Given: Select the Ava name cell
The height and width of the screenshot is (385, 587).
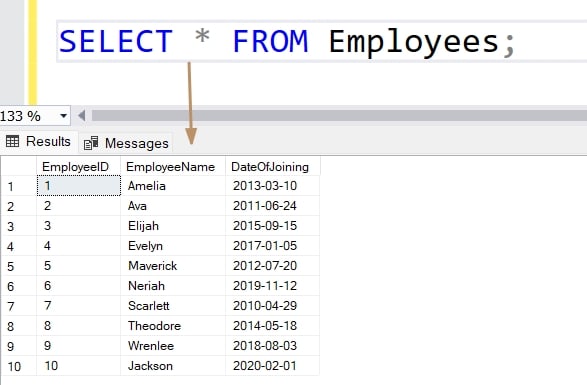Looking at the screenshot, I should click(x=173, y=206).
